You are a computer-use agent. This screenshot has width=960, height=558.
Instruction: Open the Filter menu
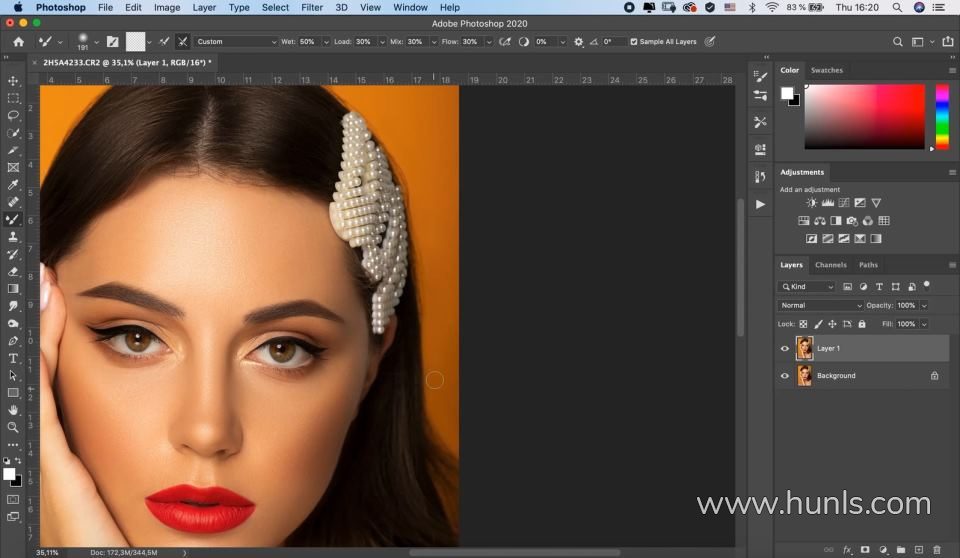[312, 7]
